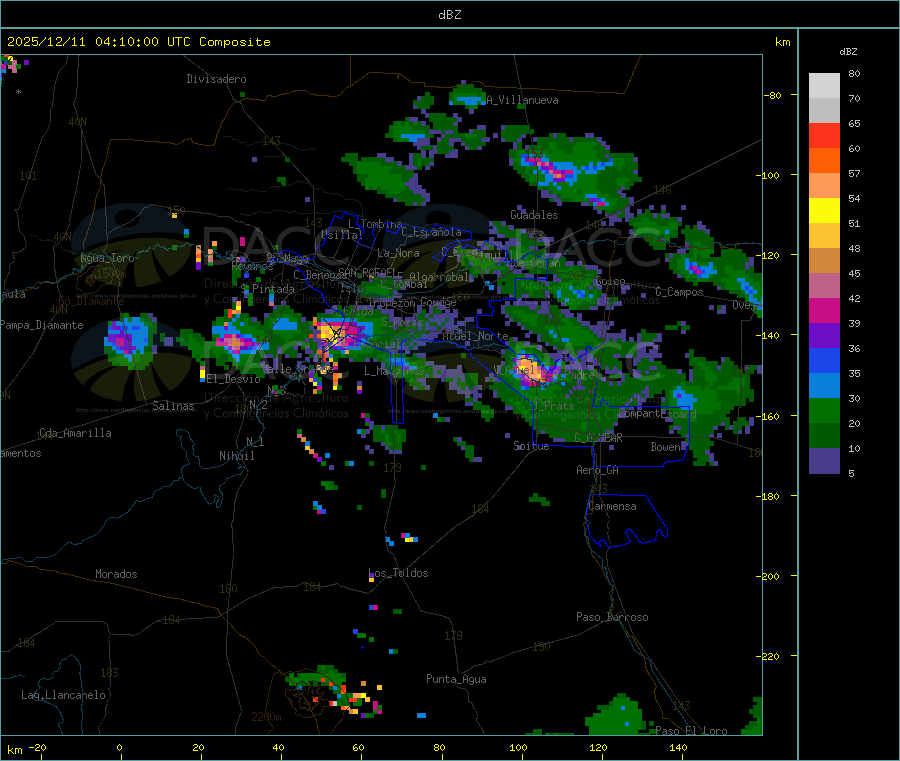Select the dark orange 57-60 dBZ swatch
This screenshot has height=761, width=900.
click(824, 161)
